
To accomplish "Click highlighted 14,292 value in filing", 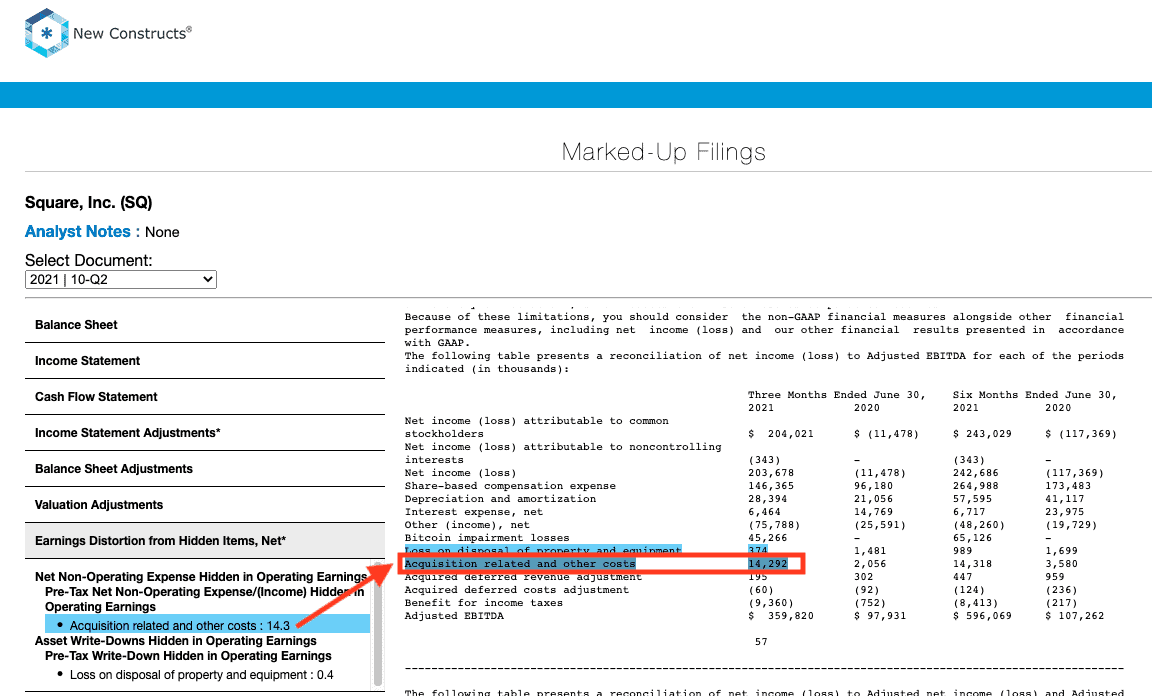I will coord(768,564).
